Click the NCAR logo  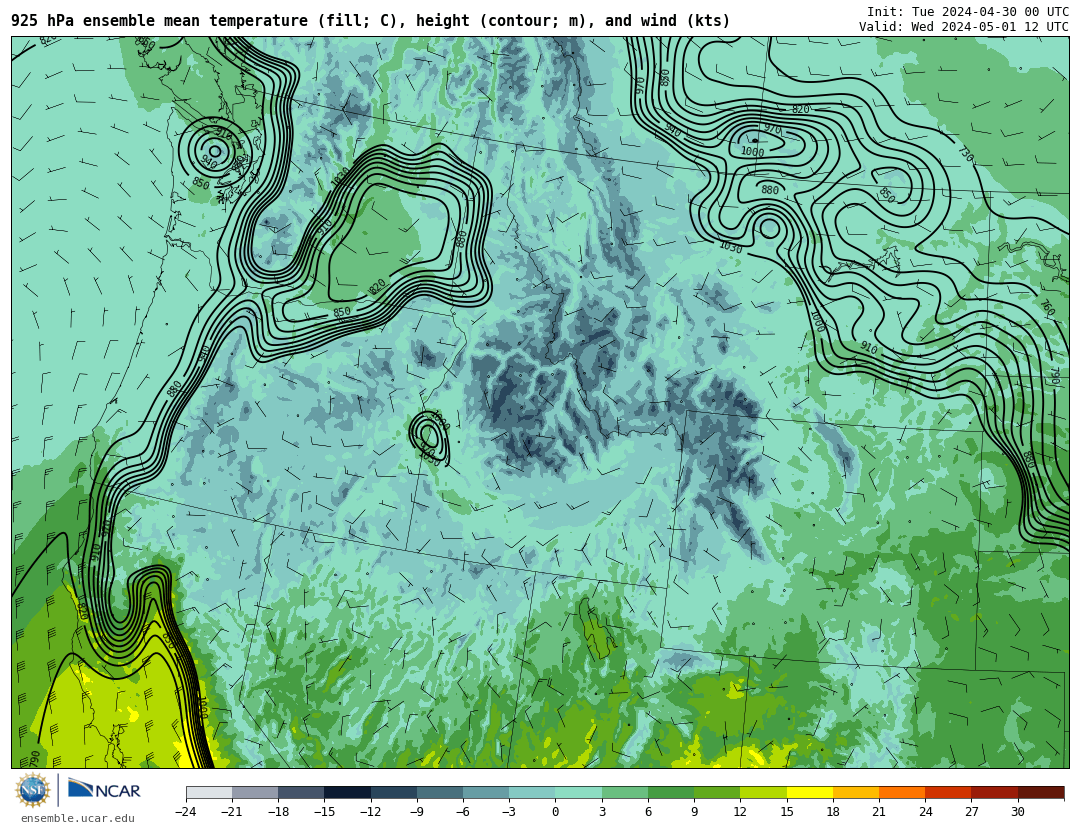click(104, 789)
